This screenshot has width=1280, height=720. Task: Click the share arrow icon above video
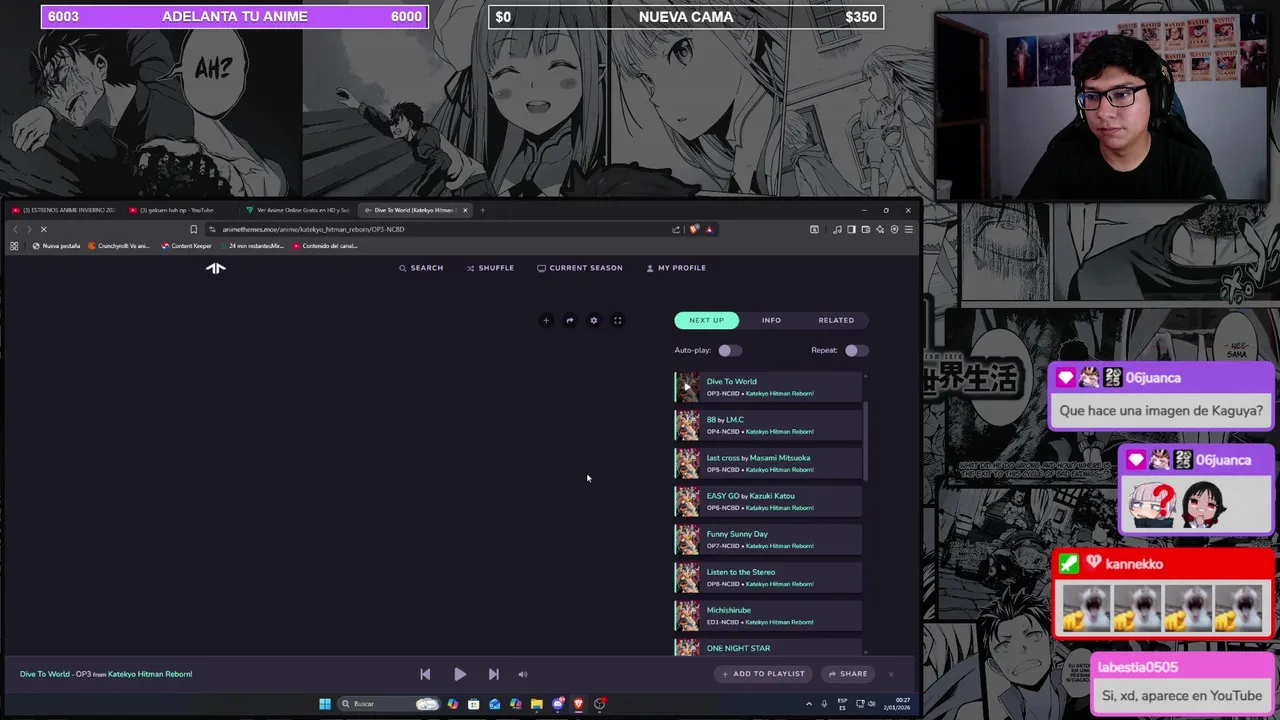click(x=570, y=321)
